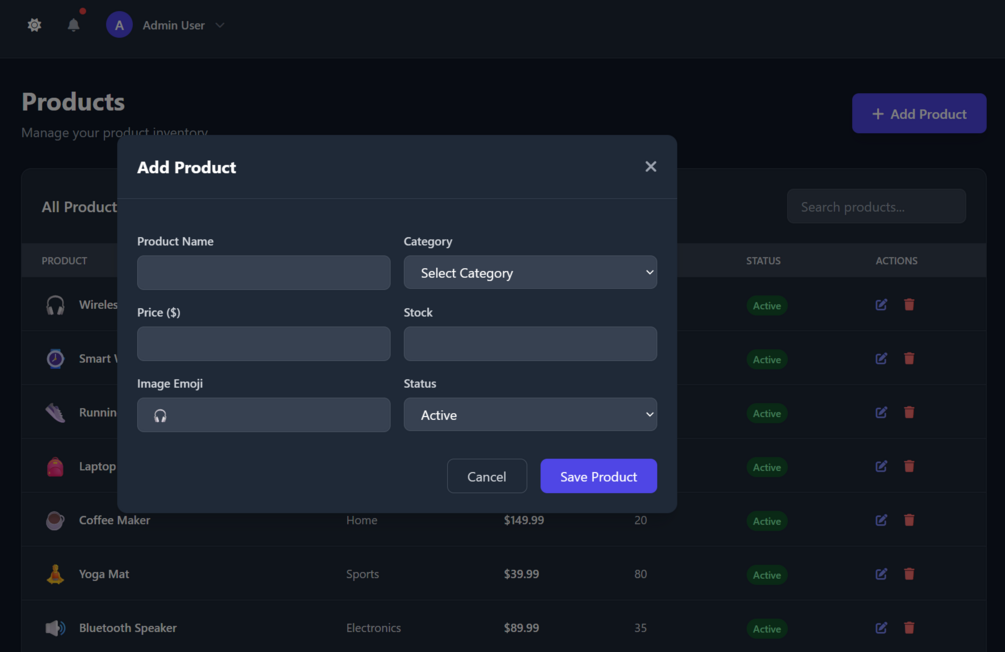Expand the Admin User account menu
This screenshot has width=1005, height=652.
(x=220, y=25)
